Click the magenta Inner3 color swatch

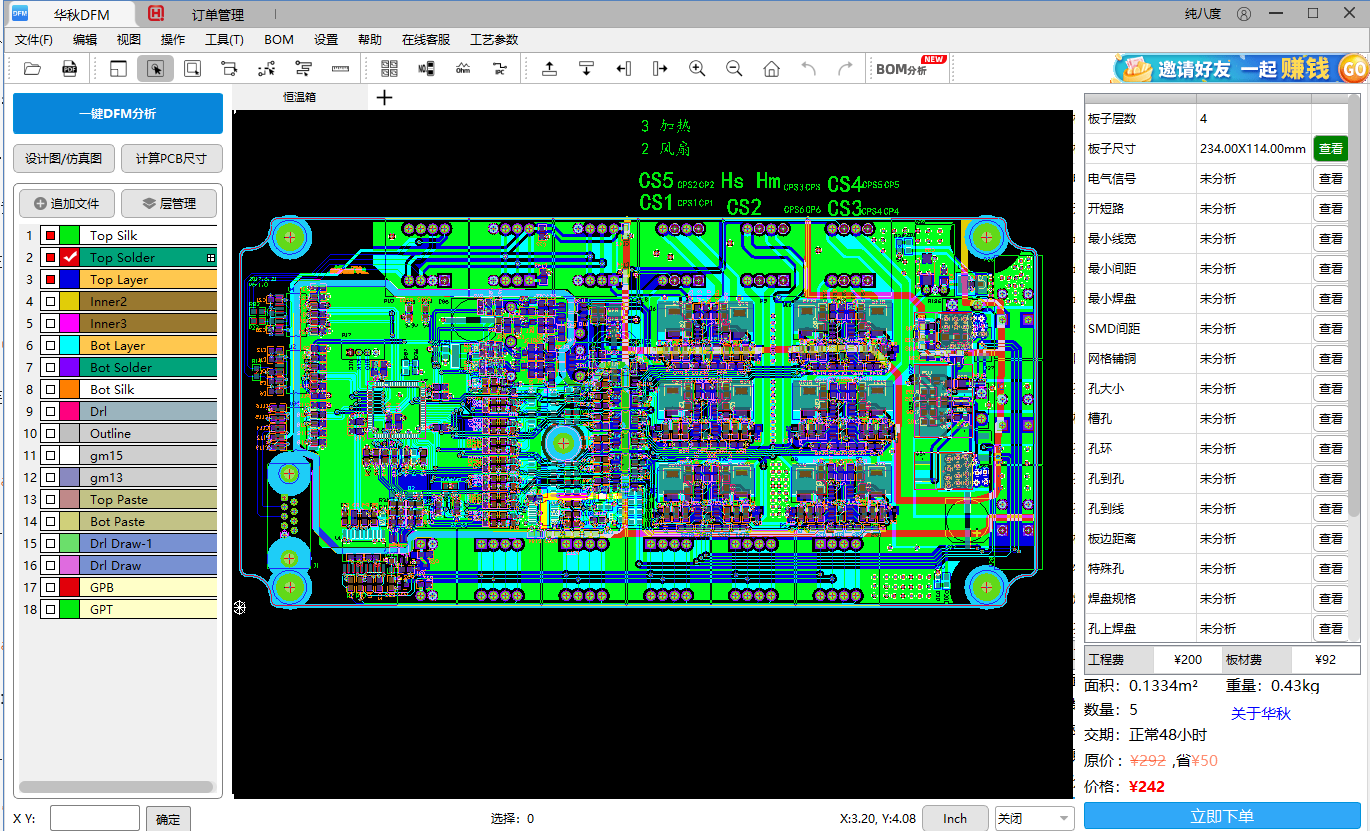pyautogui.click(x=69, y=323)
